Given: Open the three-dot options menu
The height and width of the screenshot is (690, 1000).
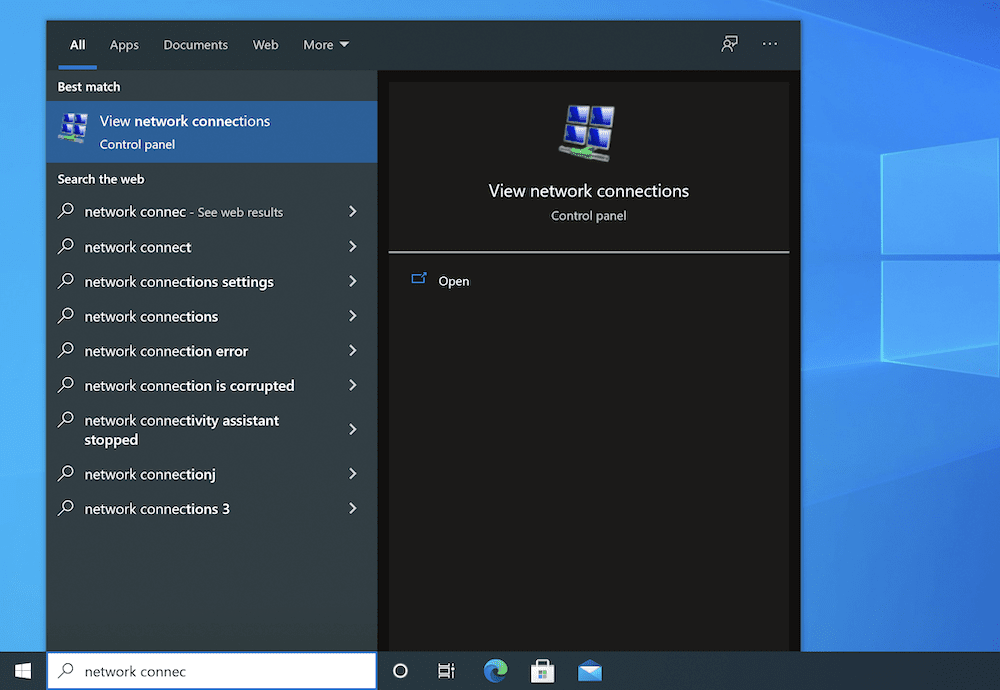Looking at the screenshot, I should click(x=770, y=44).
